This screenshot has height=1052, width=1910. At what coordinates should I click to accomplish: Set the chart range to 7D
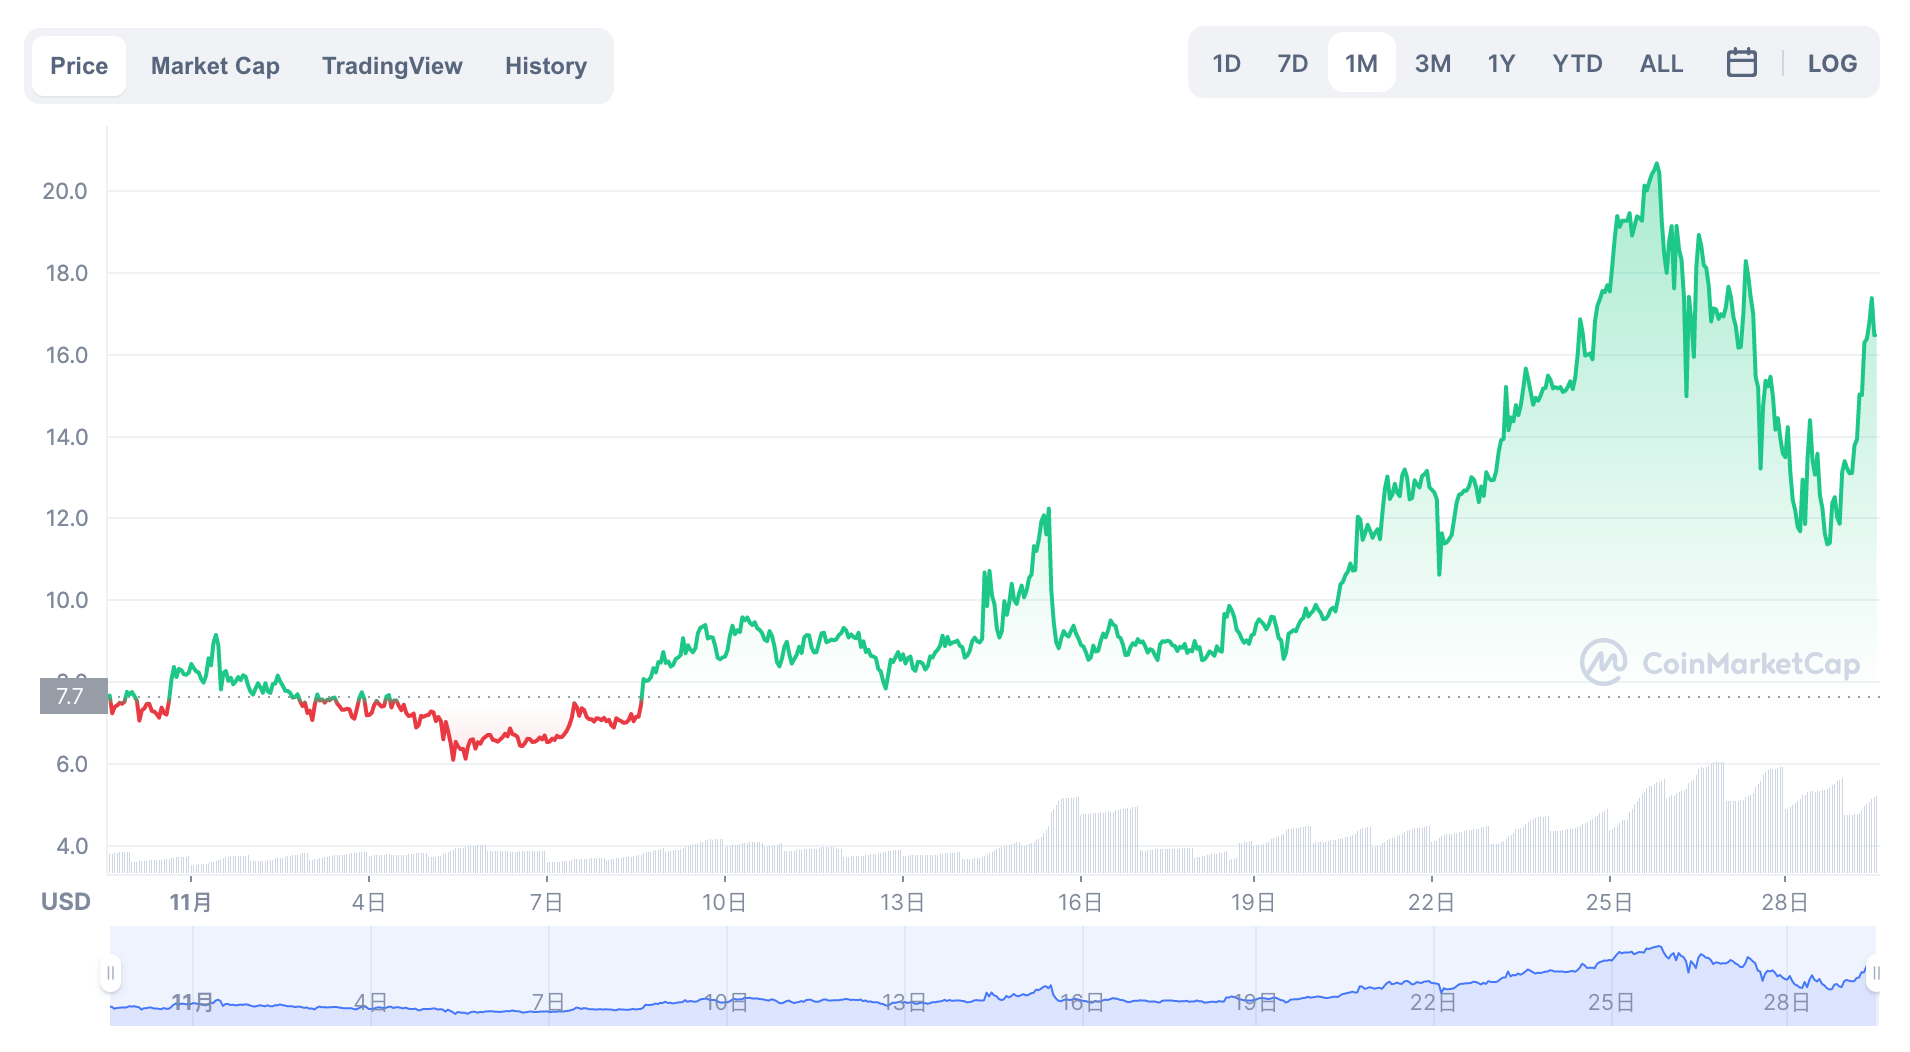[1292, 63]
